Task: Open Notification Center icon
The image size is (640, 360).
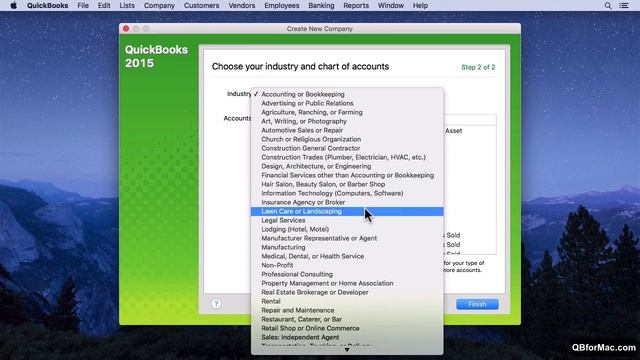Action: [624, 6]
